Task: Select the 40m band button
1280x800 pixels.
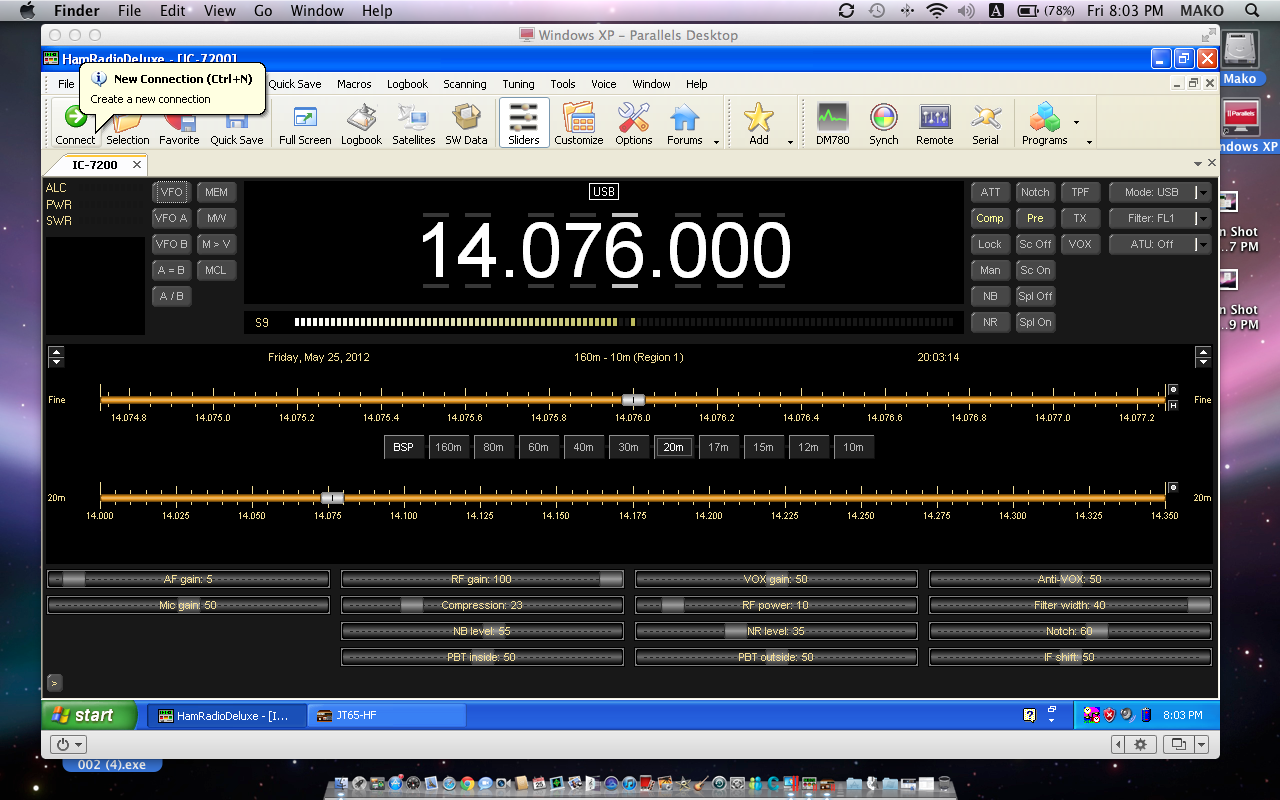Action: pyautogui.click(x=583, y=447)
